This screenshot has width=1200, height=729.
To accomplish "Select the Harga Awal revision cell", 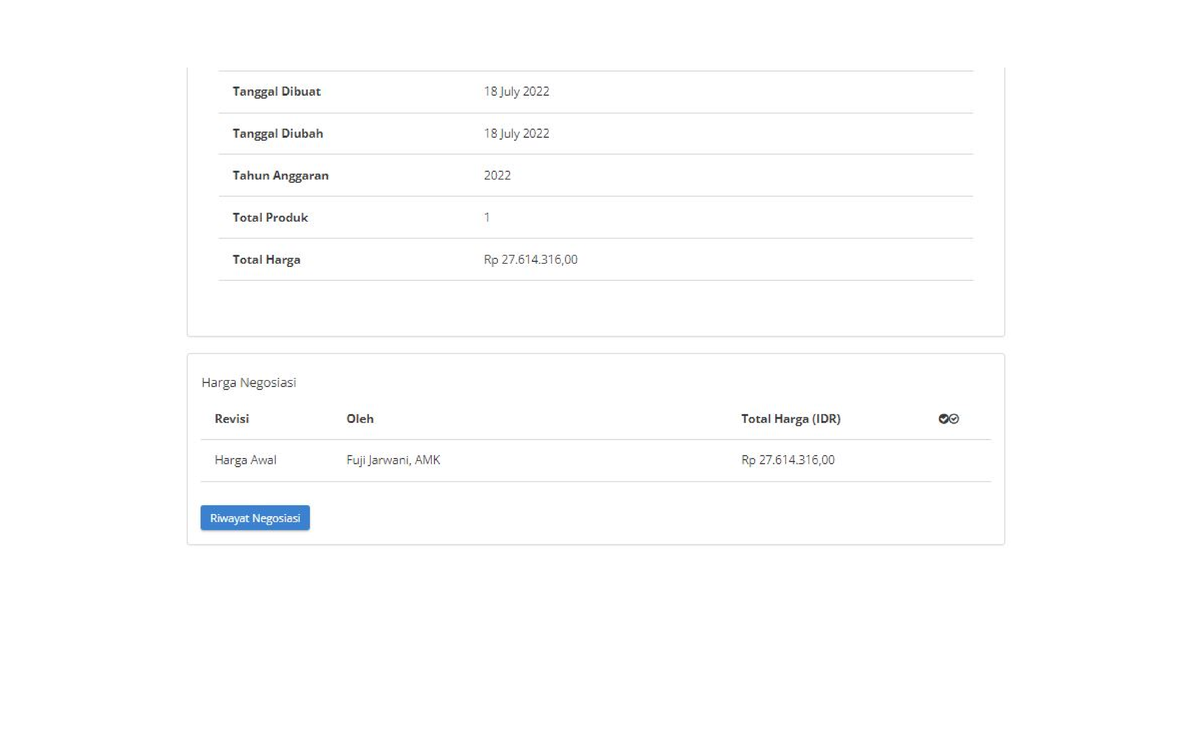I will pos(245,460).
